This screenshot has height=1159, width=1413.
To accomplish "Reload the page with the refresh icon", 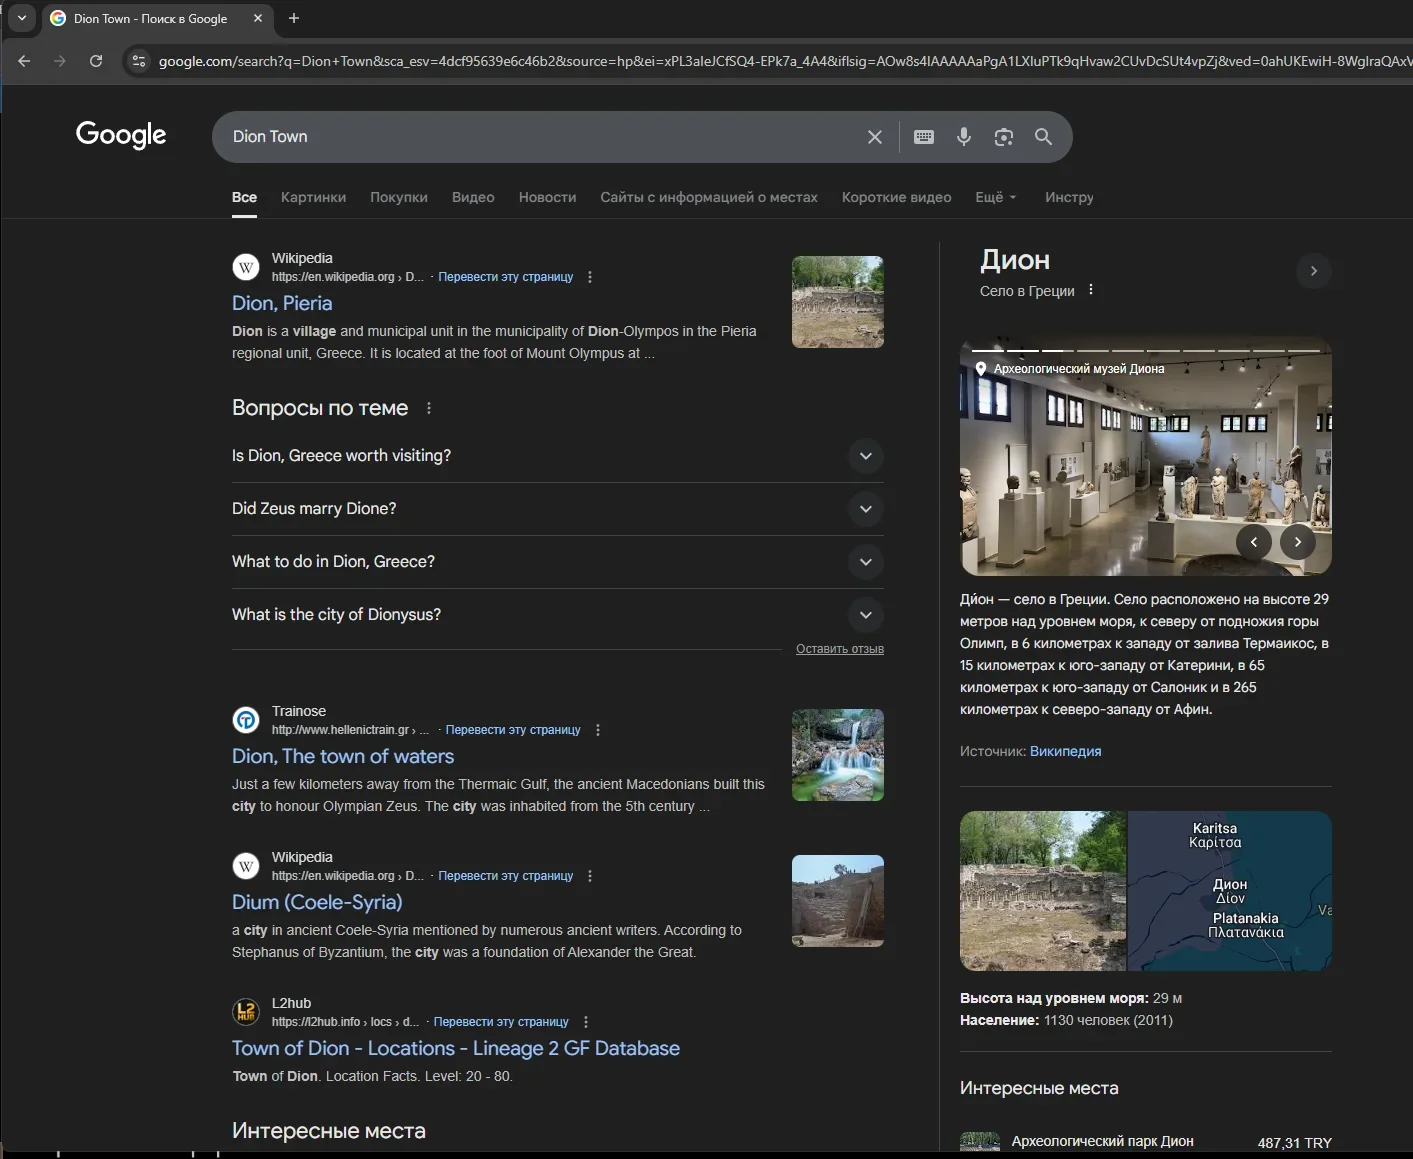I will click(x=96, y=61).
